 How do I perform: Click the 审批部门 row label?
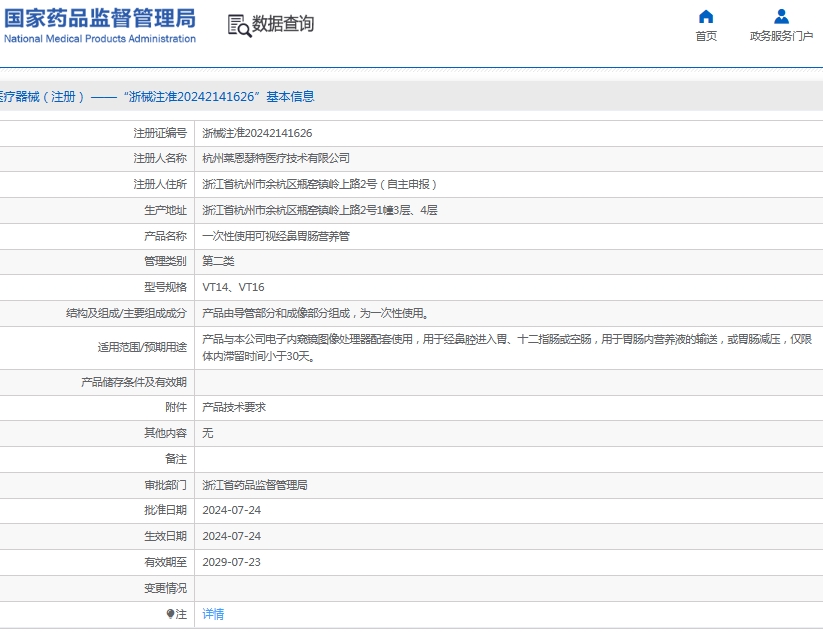click(165, 485)
